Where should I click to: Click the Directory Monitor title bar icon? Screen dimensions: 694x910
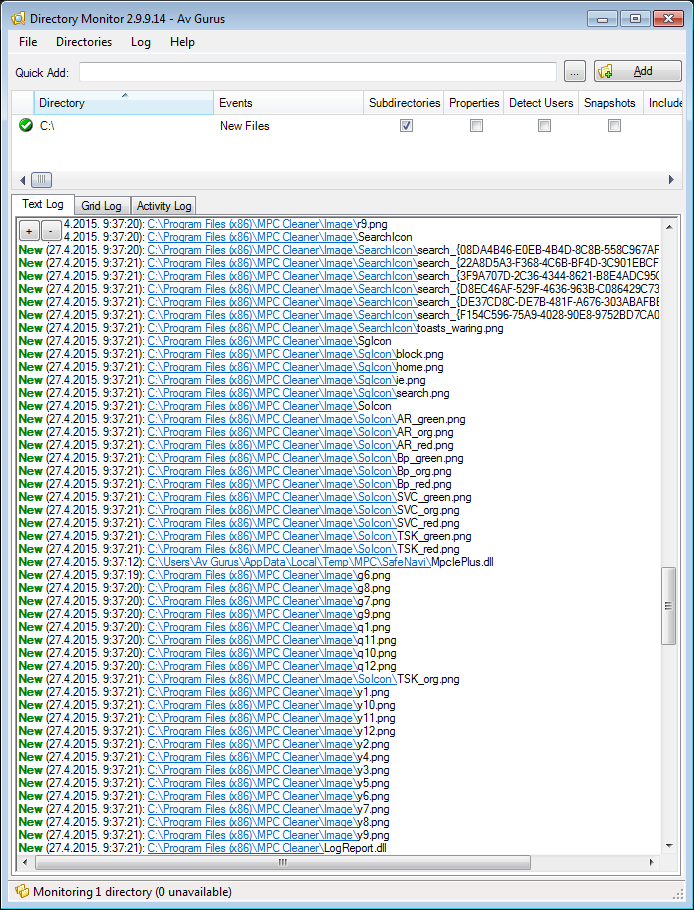(x=18, y=19)
